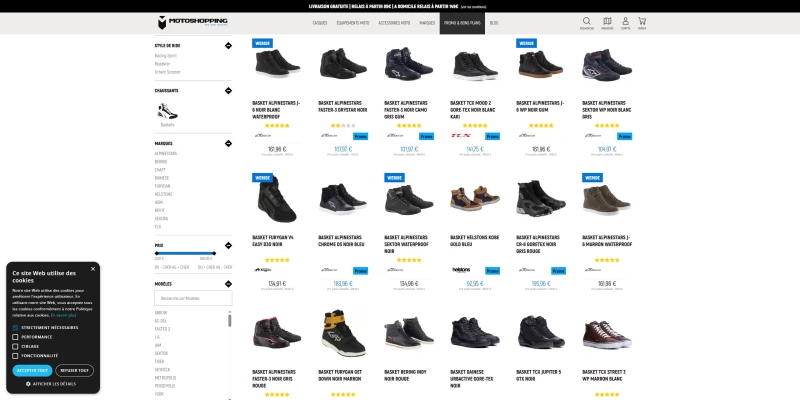The height and width of the screenshot is (400, 800).
Task: Click the Alpinestars brand logo under J-6 Noir Blanc
Action: (x=263, y=136)
